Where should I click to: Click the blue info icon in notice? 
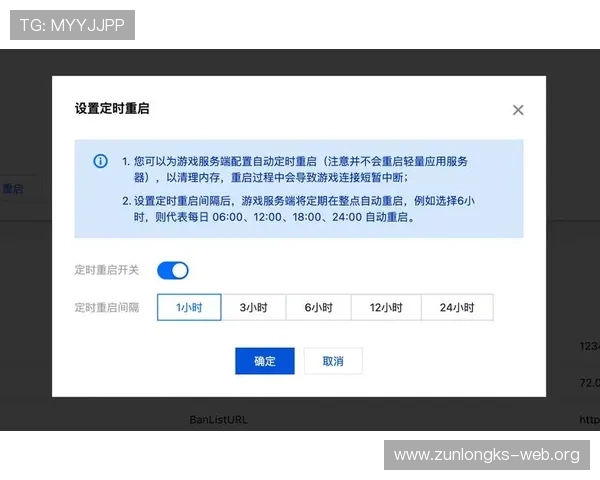(100, 161)
